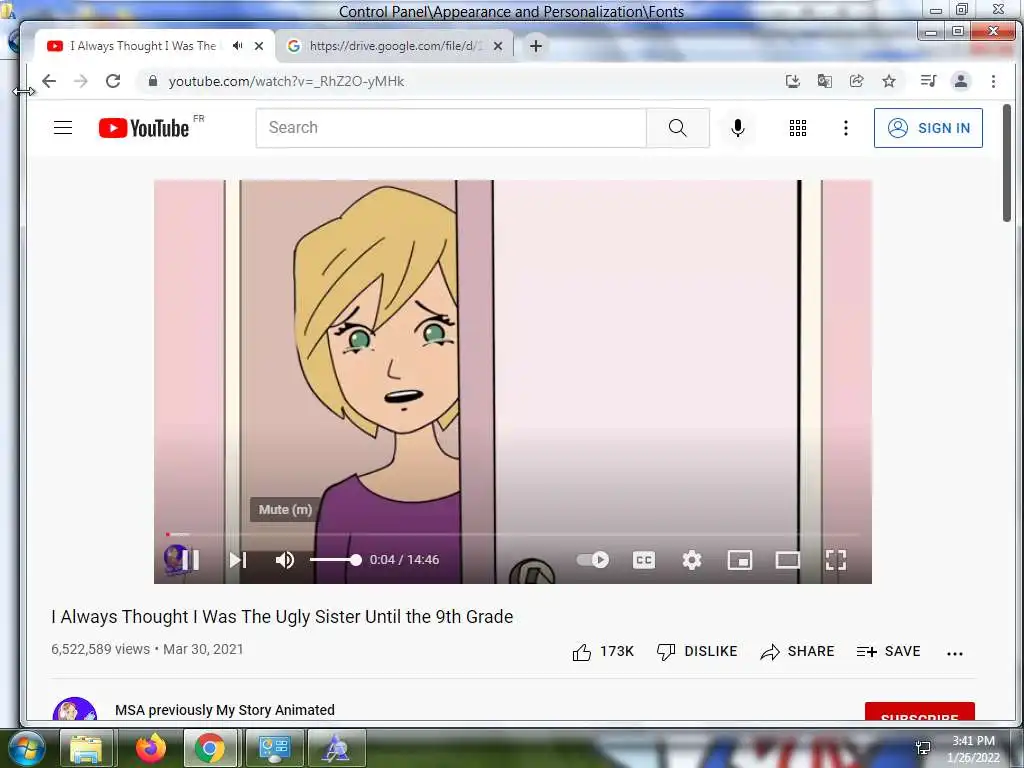The height and width of the screenshot is (768, 1024).
Task: Open Chrome media controls icon
Action: tap(928, 81)
